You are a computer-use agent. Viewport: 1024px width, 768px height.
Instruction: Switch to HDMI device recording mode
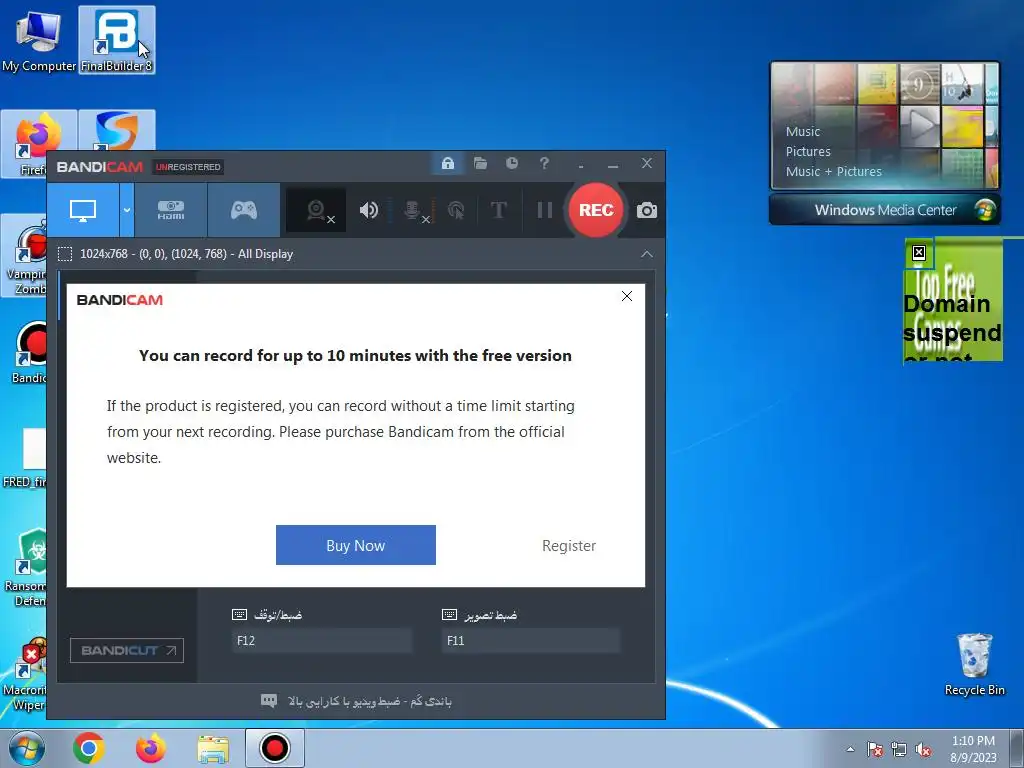pos(171,210)
